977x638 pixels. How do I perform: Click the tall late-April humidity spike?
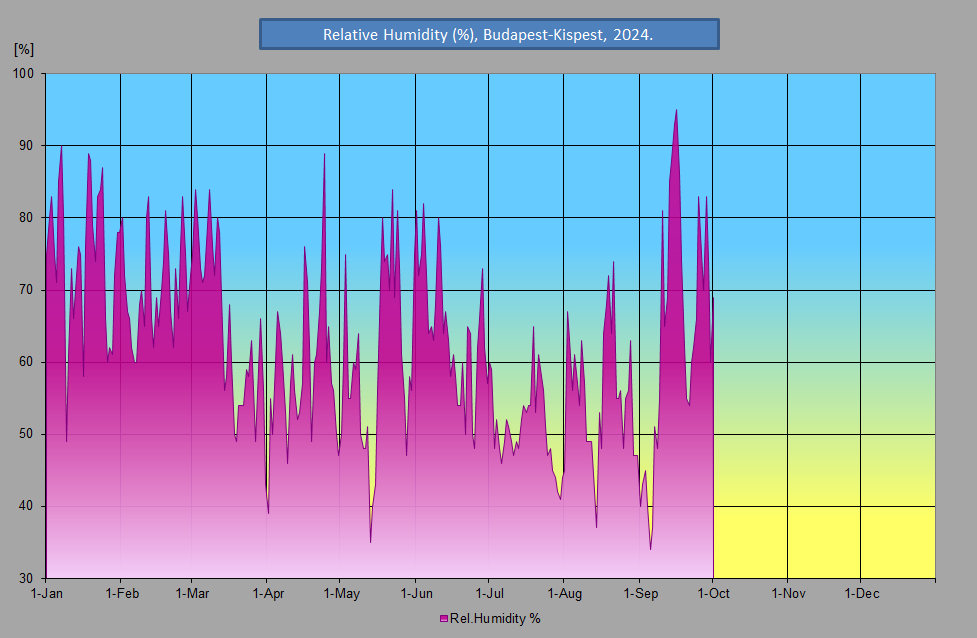(x=324, y=157)
